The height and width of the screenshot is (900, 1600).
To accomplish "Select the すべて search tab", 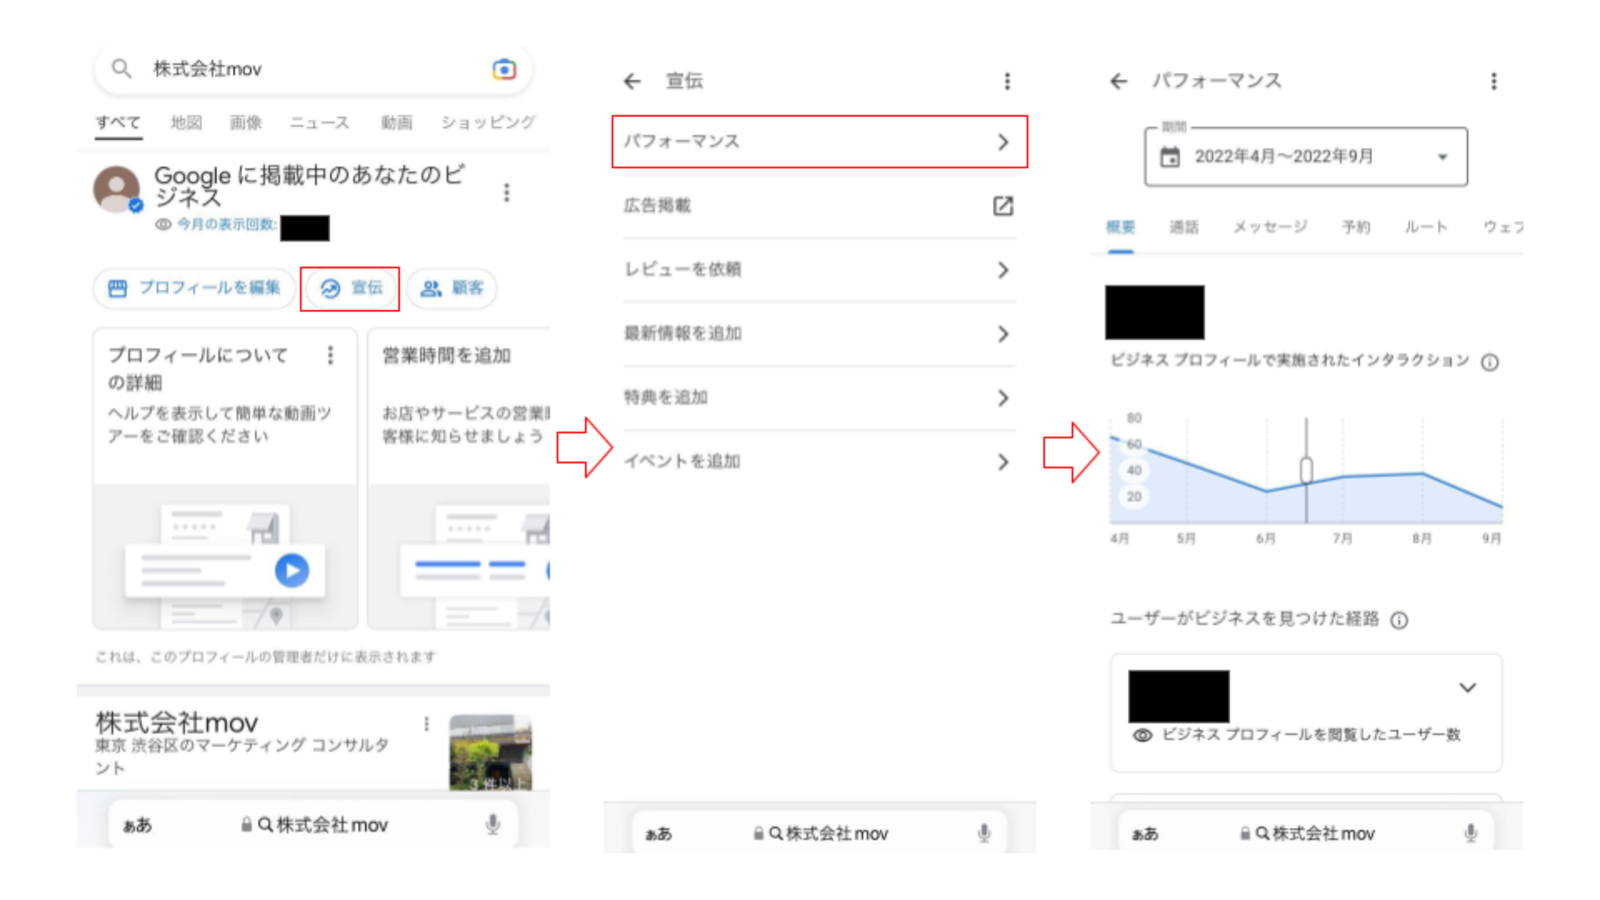I will pos(118,123).
